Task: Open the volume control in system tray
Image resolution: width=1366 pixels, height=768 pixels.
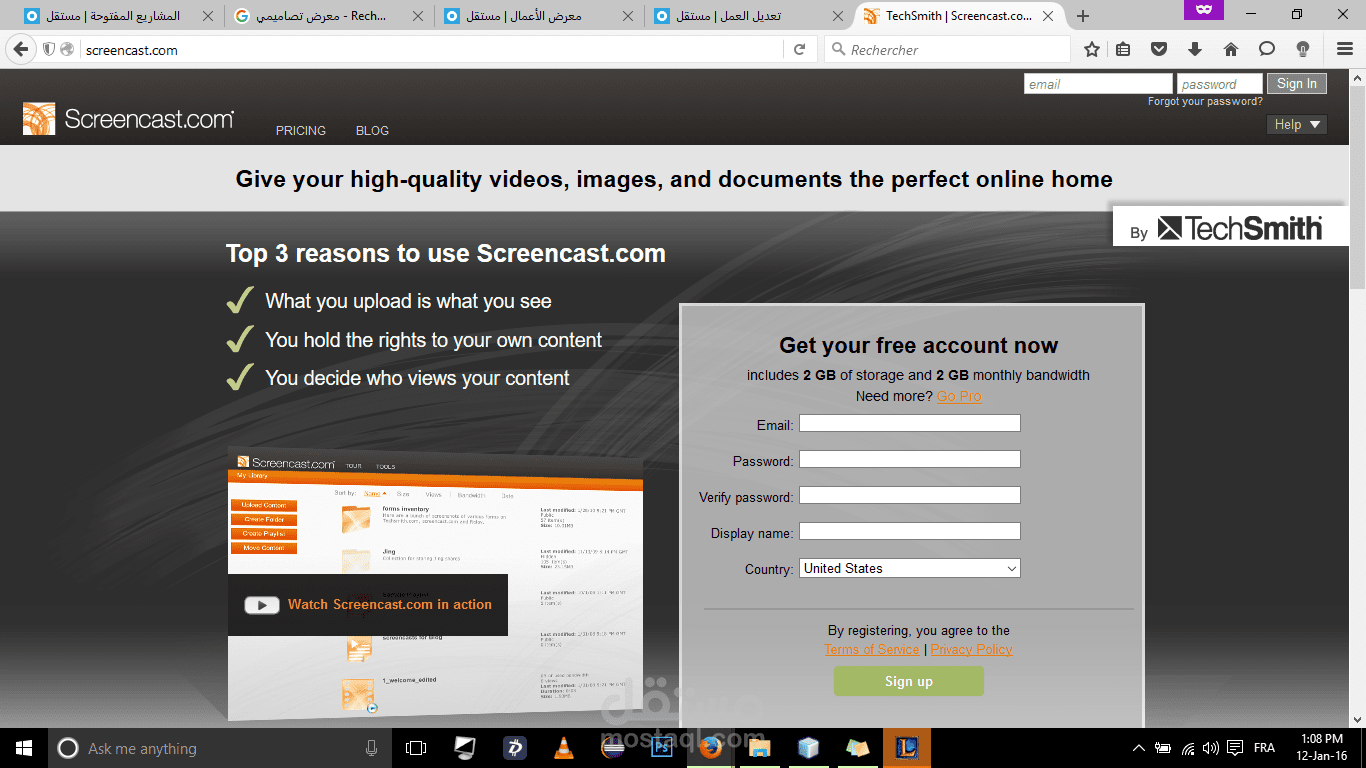Action: [1211, 748]
